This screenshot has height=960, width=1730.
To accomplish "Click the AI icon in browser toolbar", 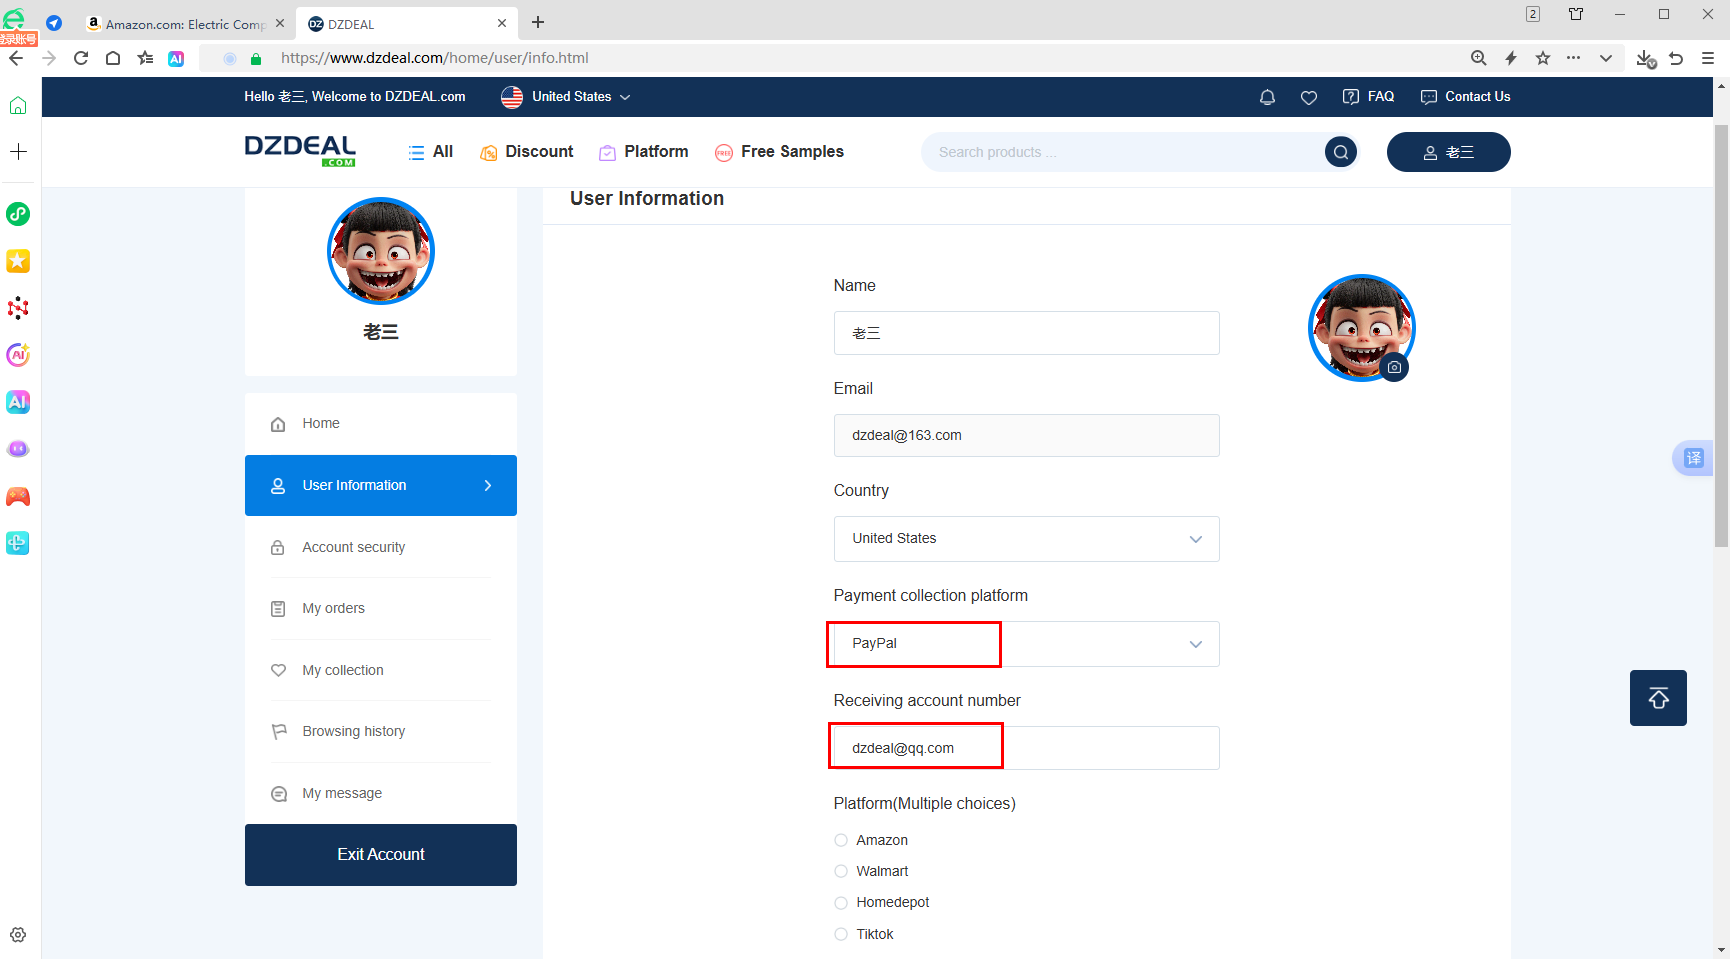I will [176, 58].
